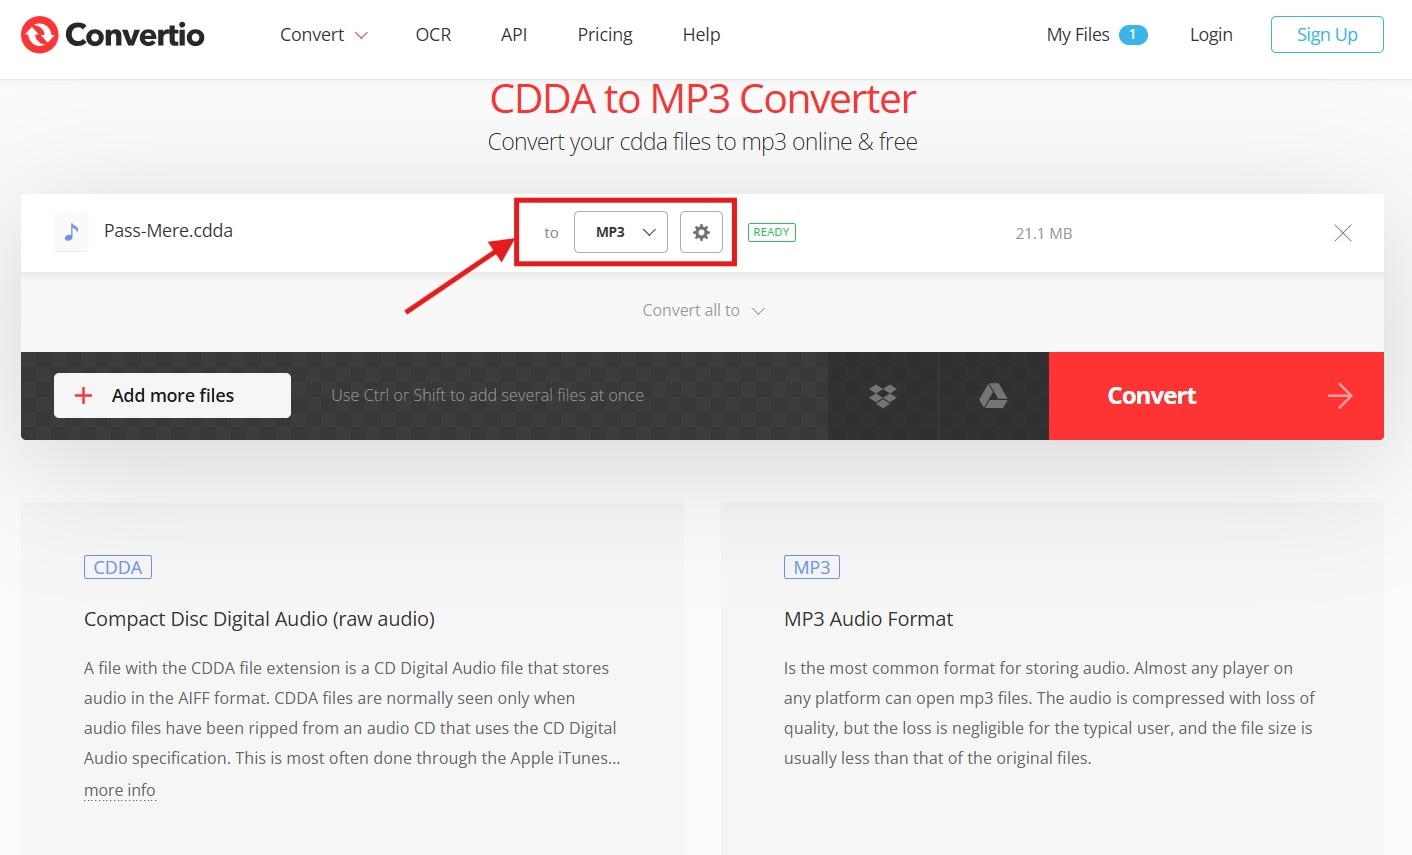This screenshot has width=1412, height=855.
Task: Click the My Files count badge
Action: [x=1133, y=35]
